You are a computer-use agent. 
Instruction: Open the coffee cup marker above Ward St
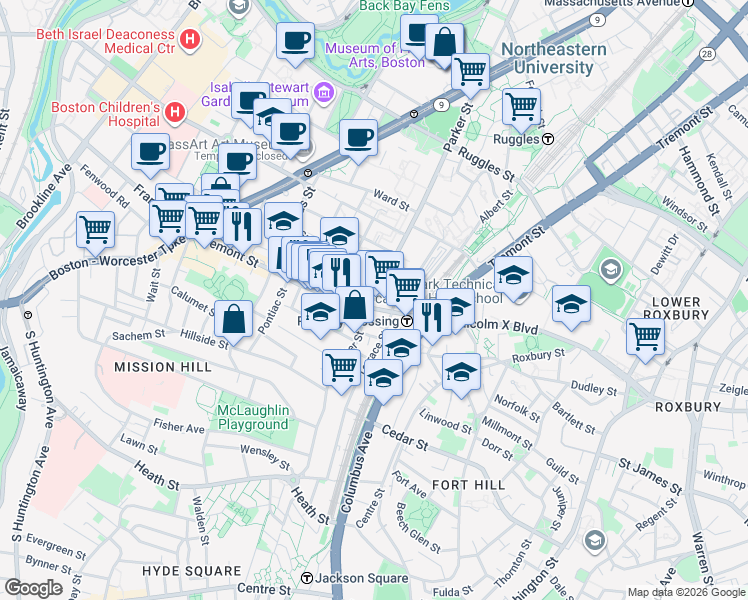[x=359, y=138]
